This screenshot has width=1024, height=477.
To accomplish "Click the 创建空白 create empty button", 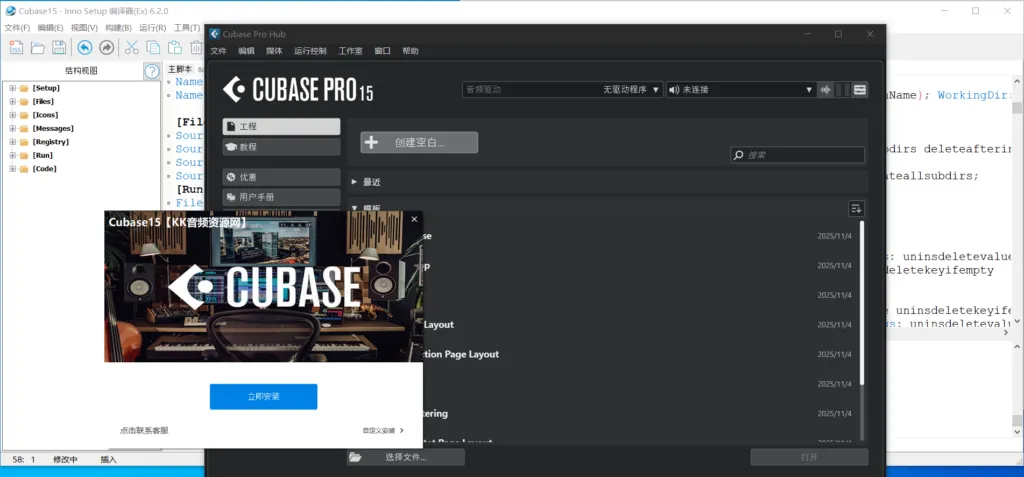I will [419, 142].
